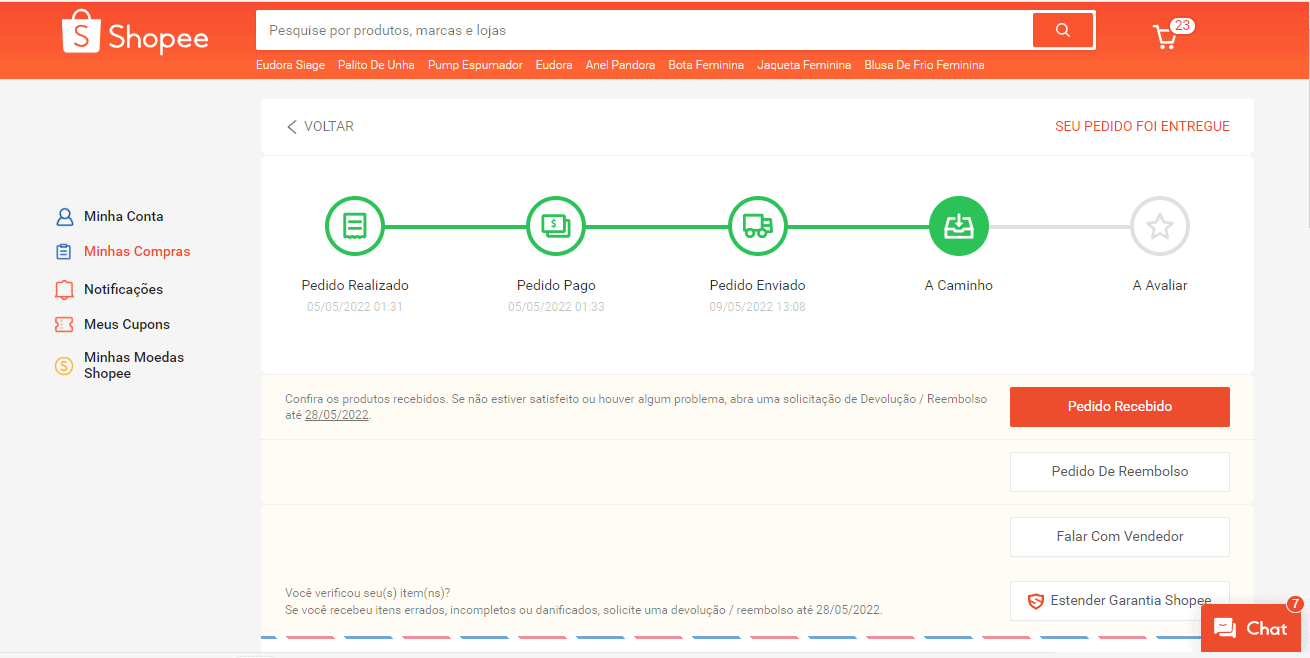Click the Meus Cupons icon
The image size is (1310, 658).
(64, 324)
